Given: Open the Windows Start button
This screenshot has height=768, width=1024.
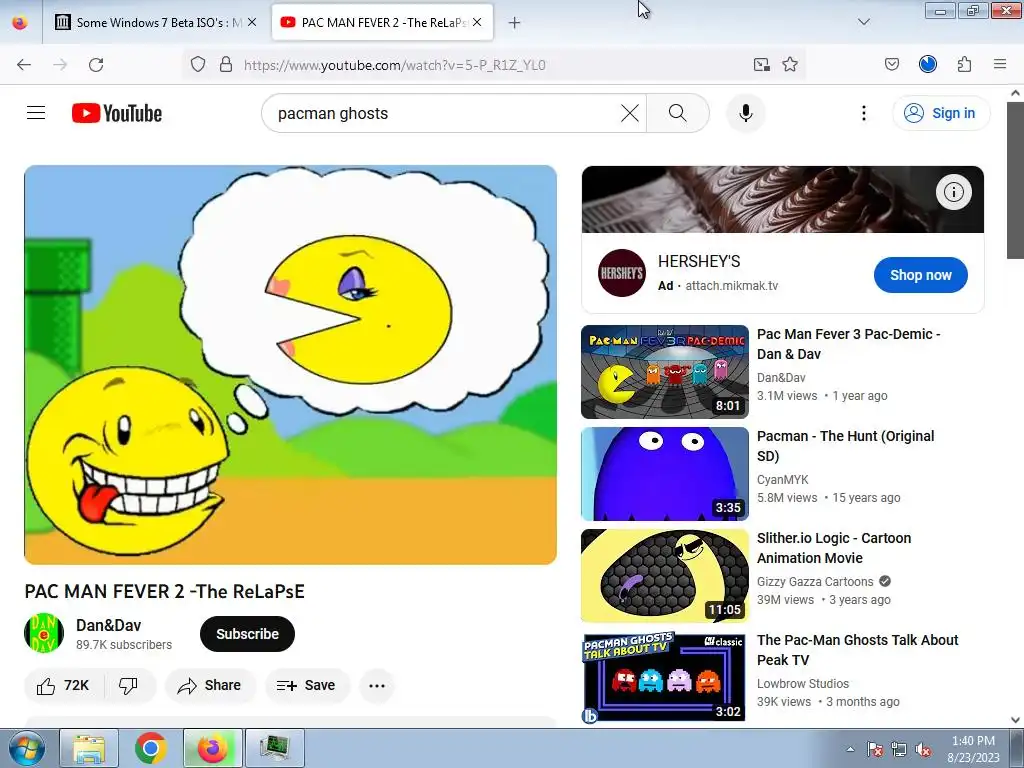Looking at the screenshot, I should (27, 748).
